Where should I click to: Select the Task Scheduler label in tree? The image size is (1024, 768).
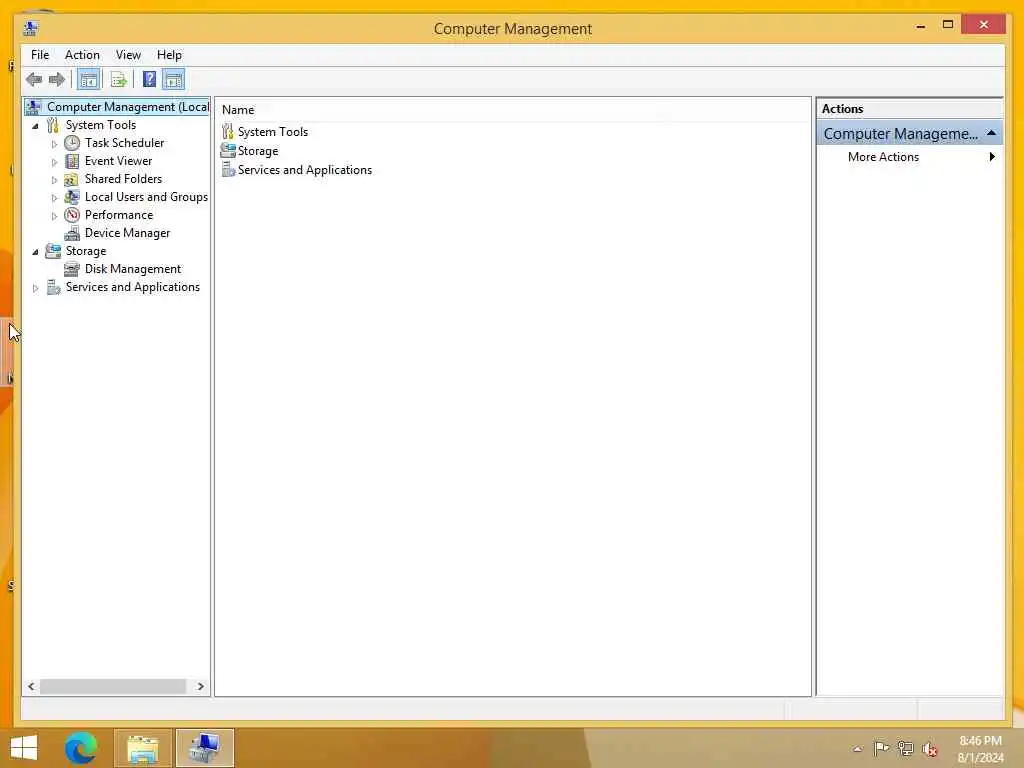pos(124,142)
